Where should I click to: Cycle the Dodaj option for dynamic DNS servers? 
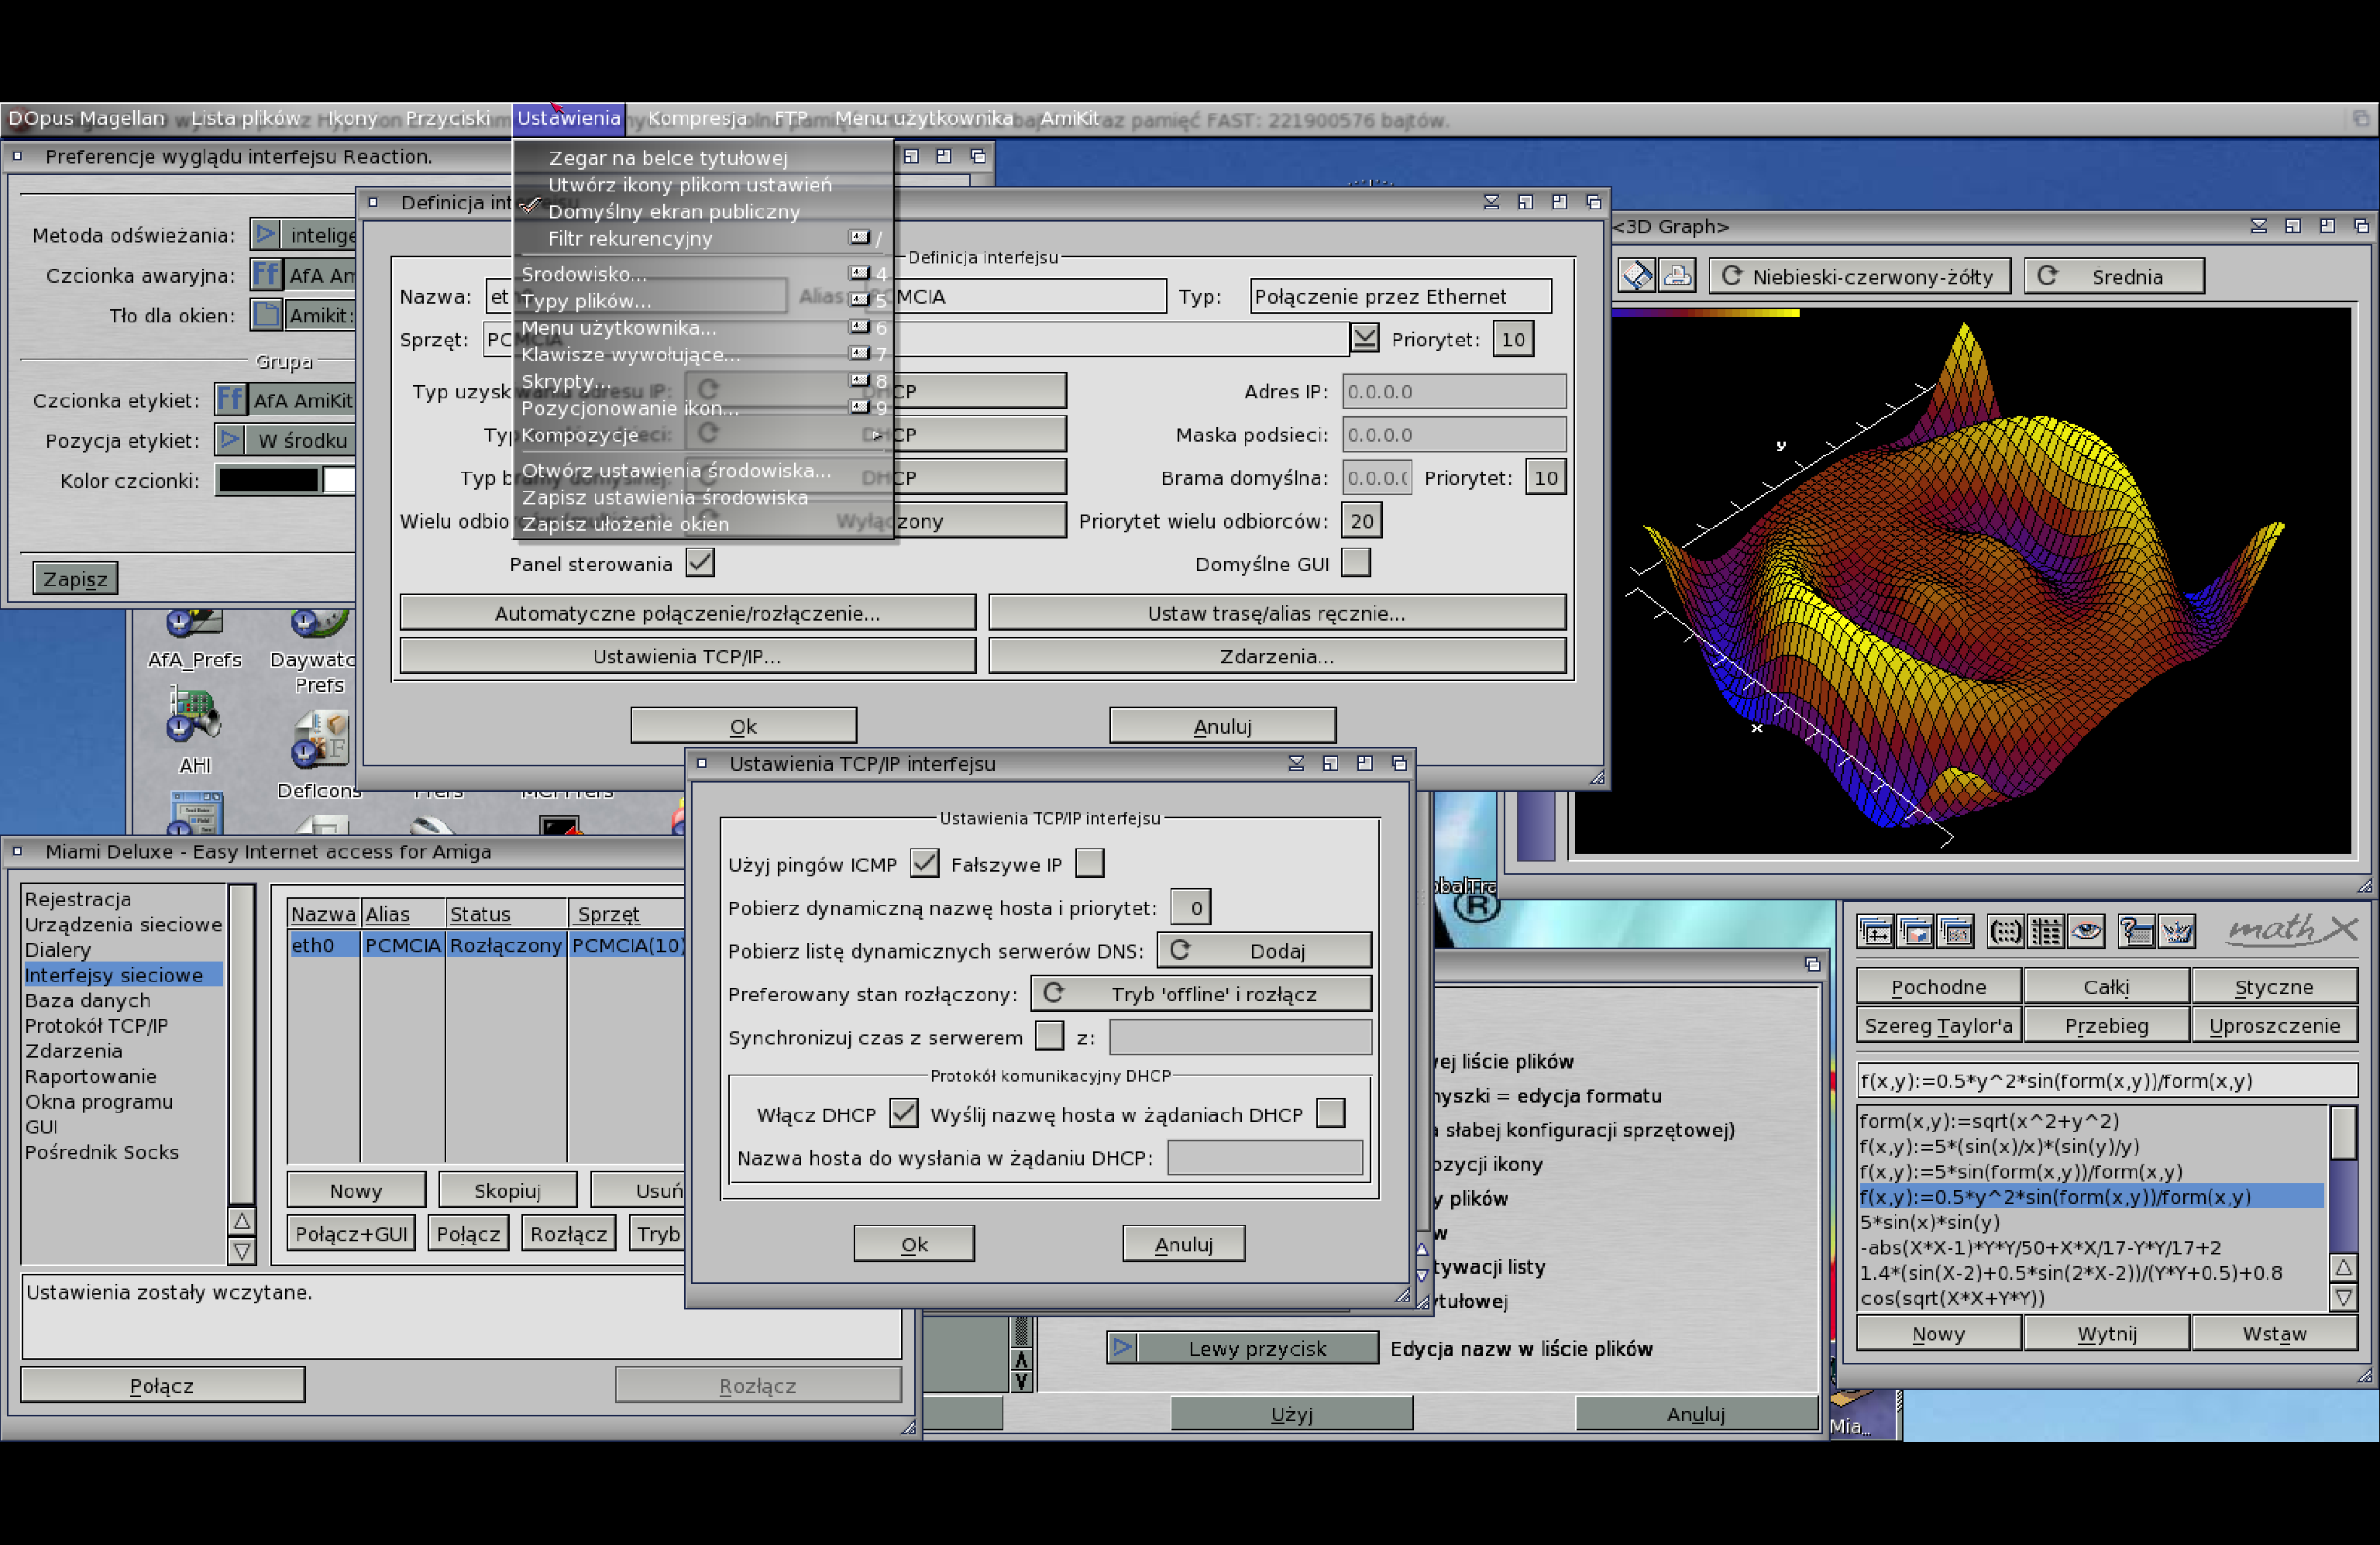1264,950
